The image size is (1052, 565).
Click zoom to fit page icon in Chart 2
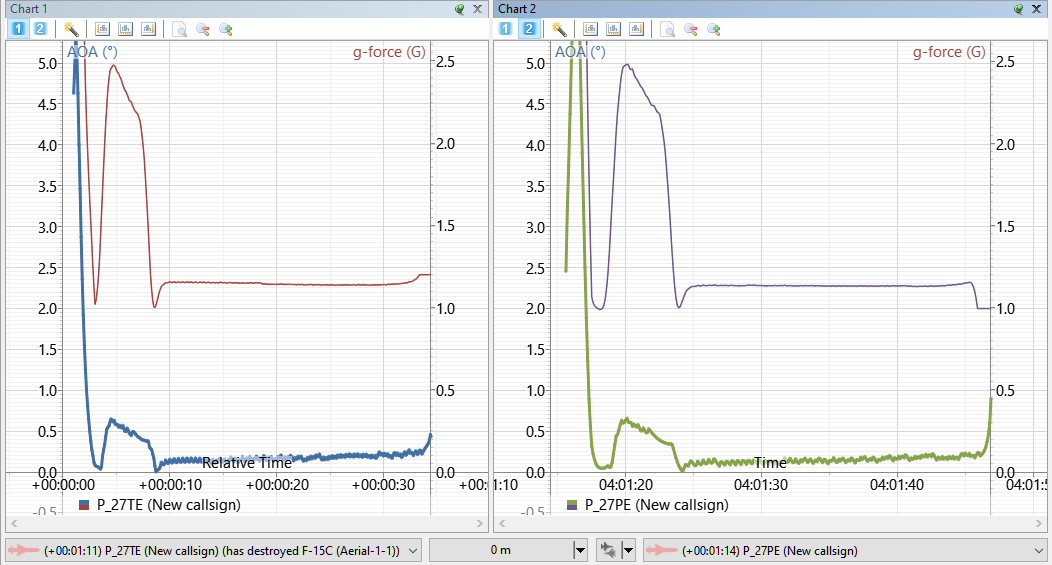tap(667, 29)
